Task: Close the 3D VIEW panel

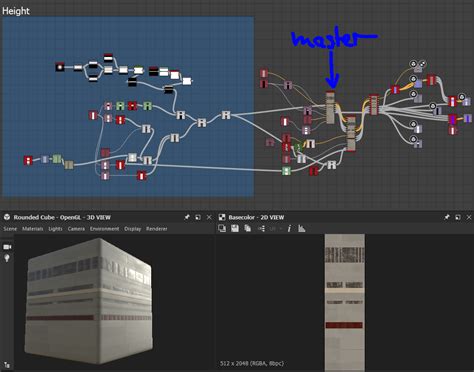Action: click(209, 217)
